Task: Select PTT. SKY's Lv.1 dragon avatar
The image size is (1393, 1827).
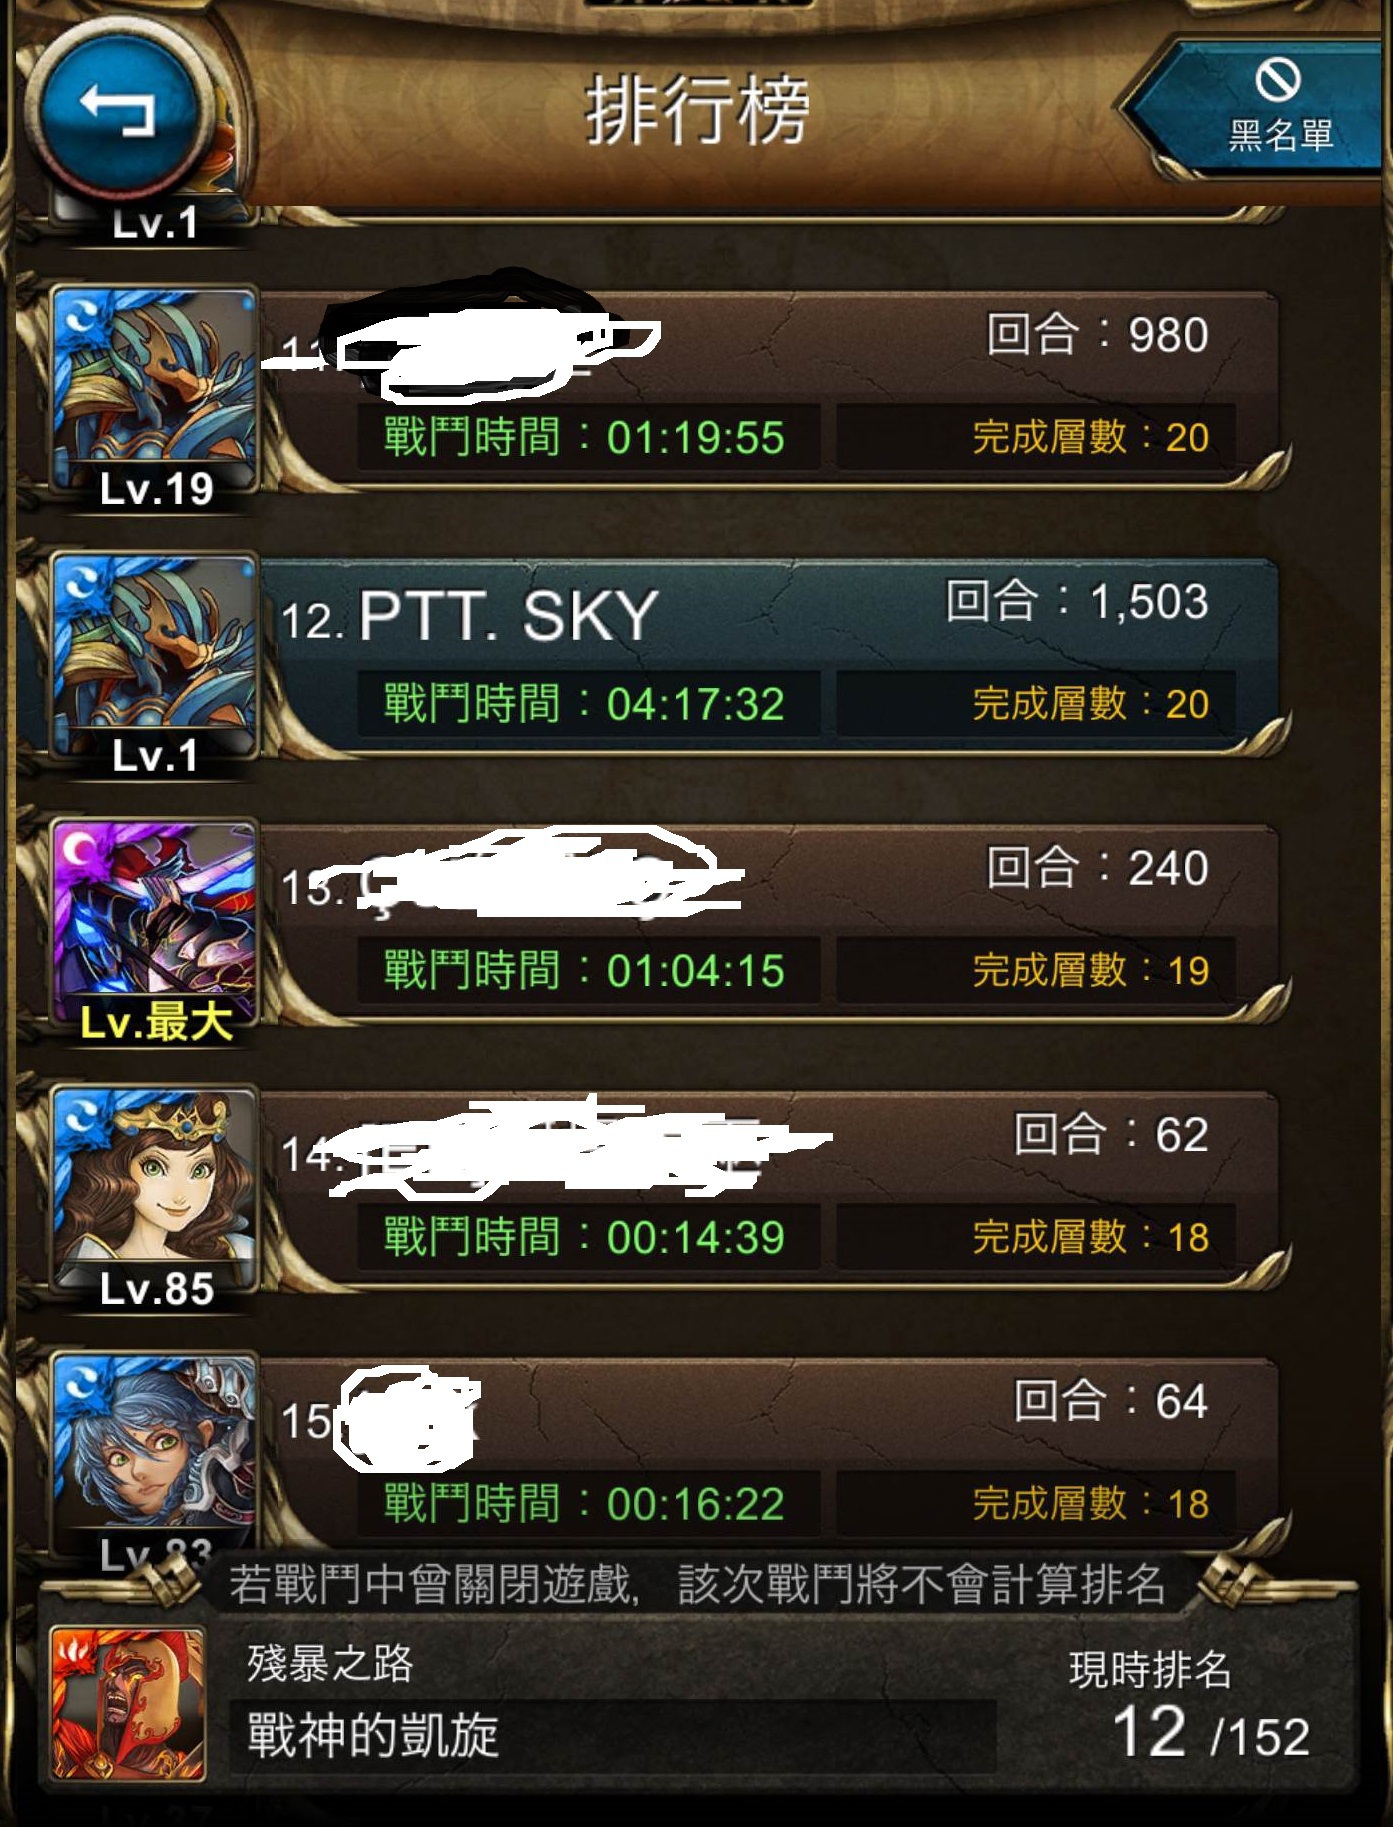Action: 154,665
